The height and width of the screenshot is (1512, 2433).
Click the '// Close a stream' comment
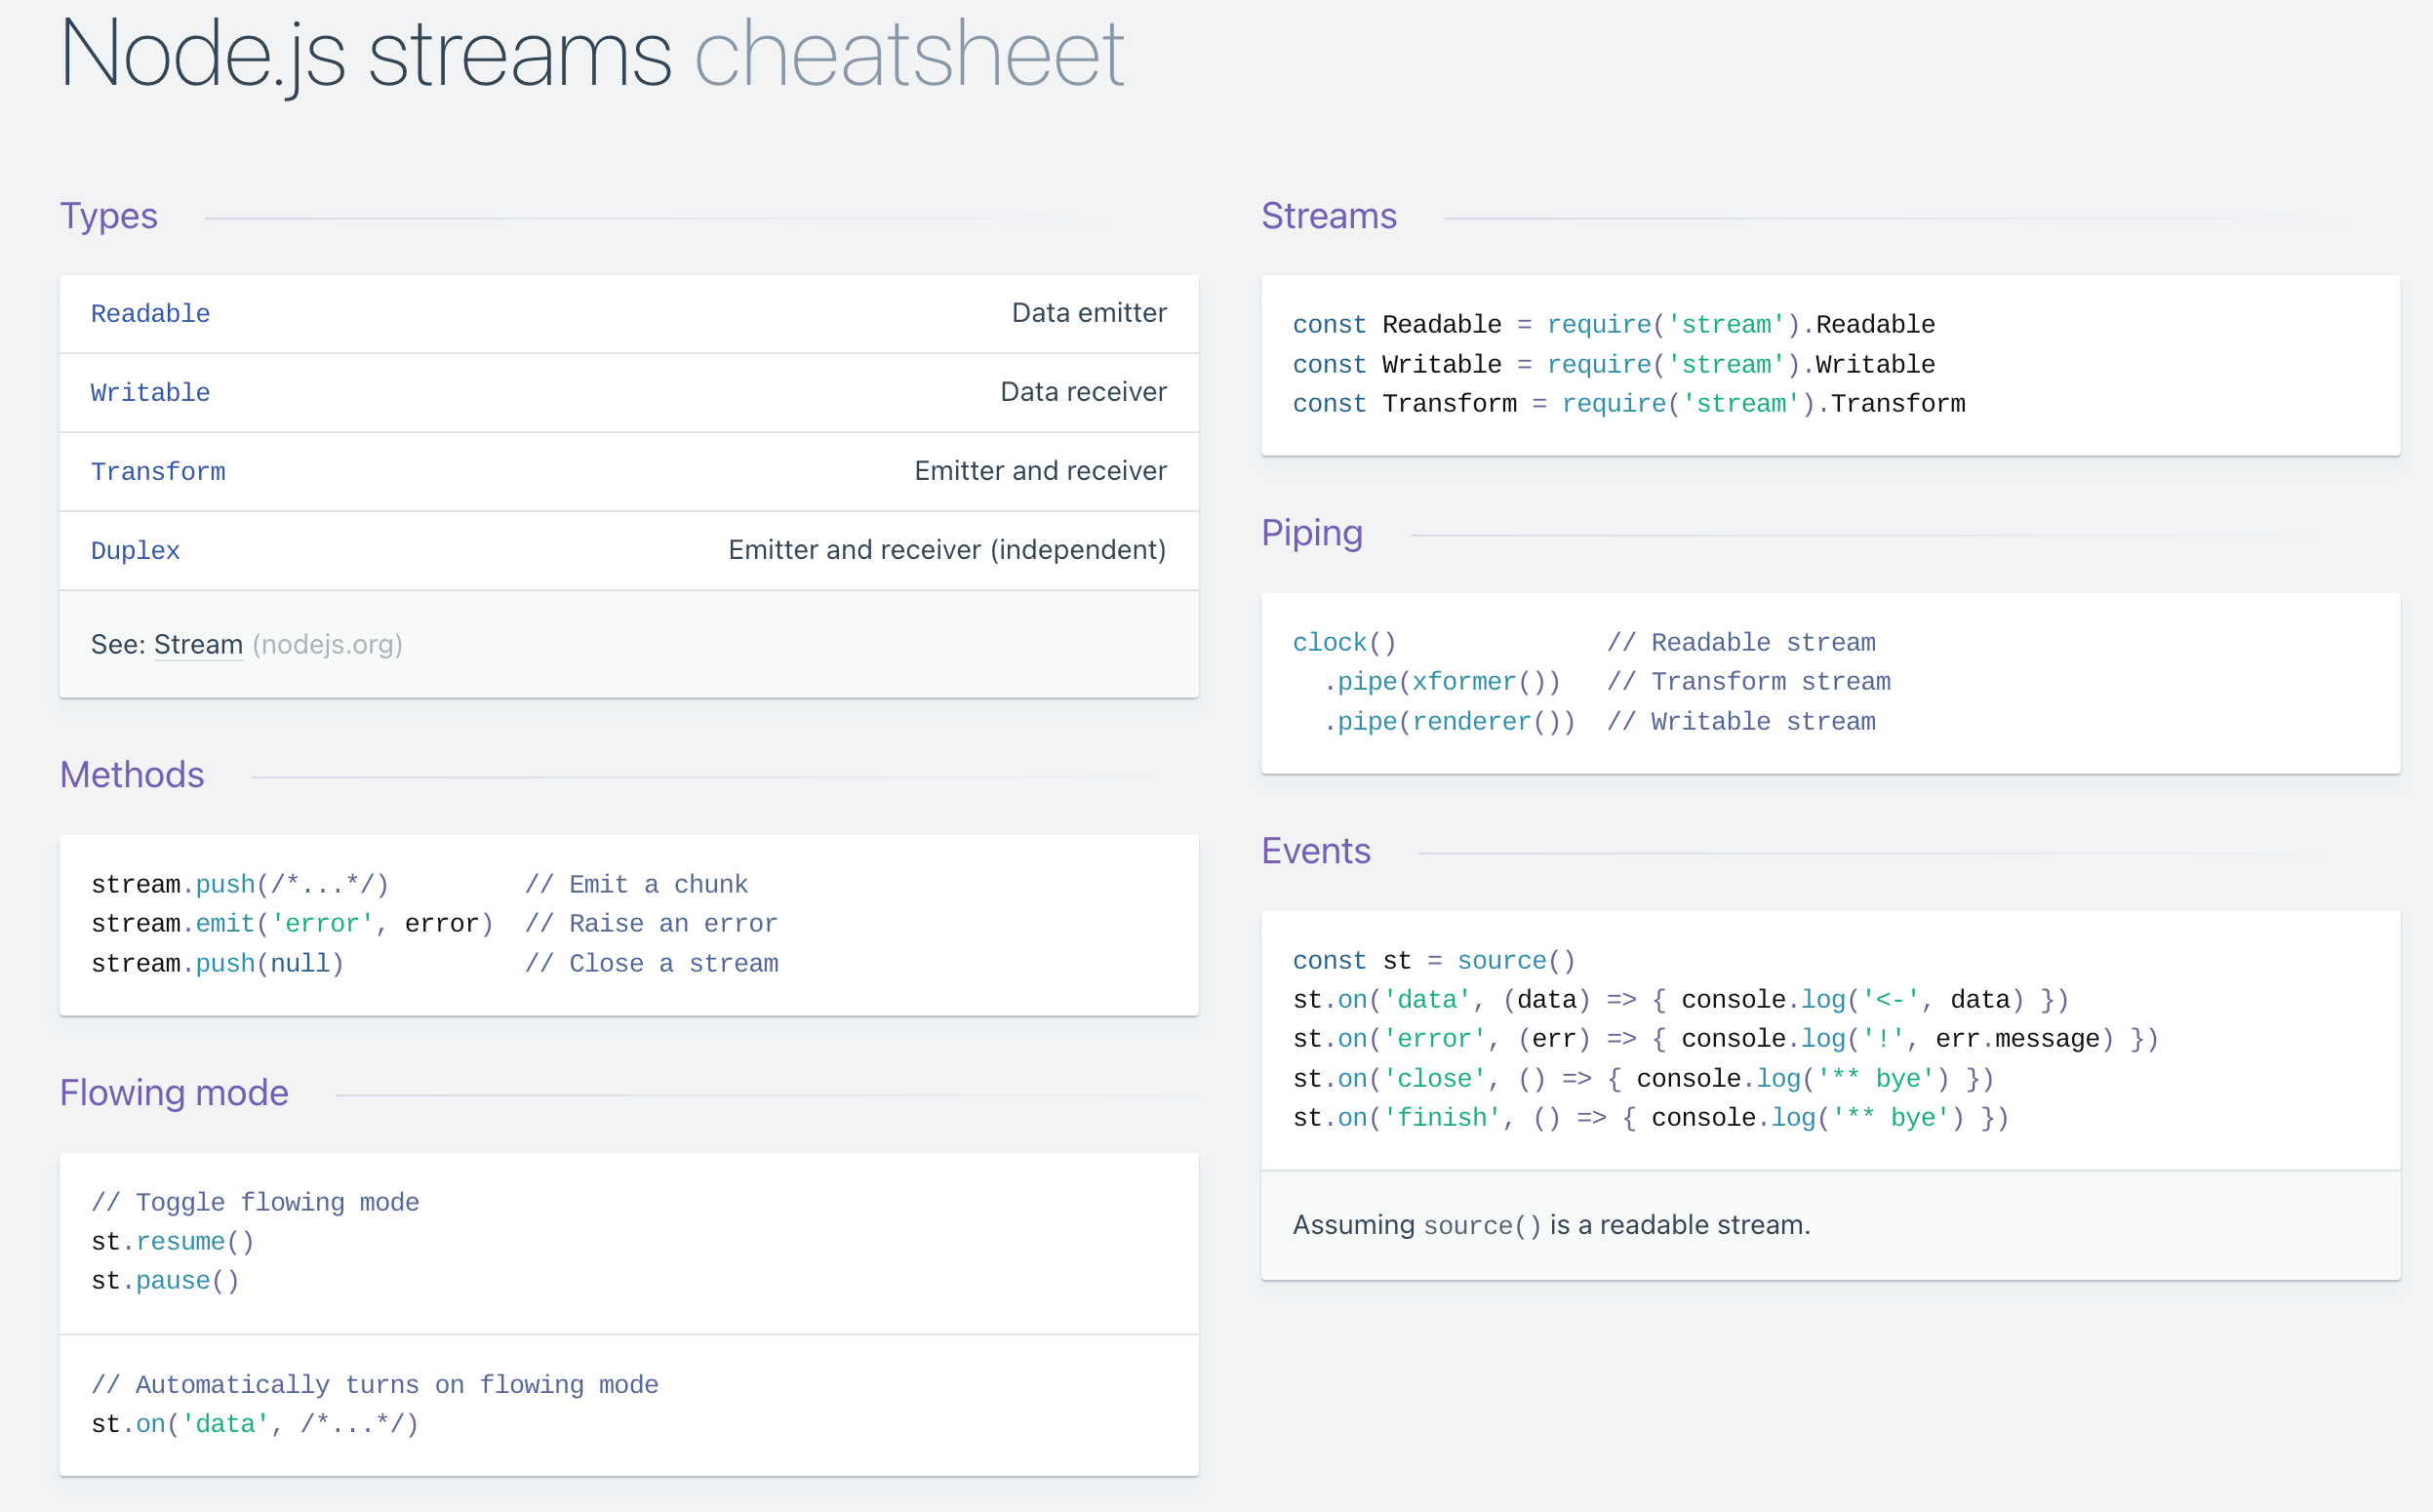pyautogui.click(x=651, y=964)
